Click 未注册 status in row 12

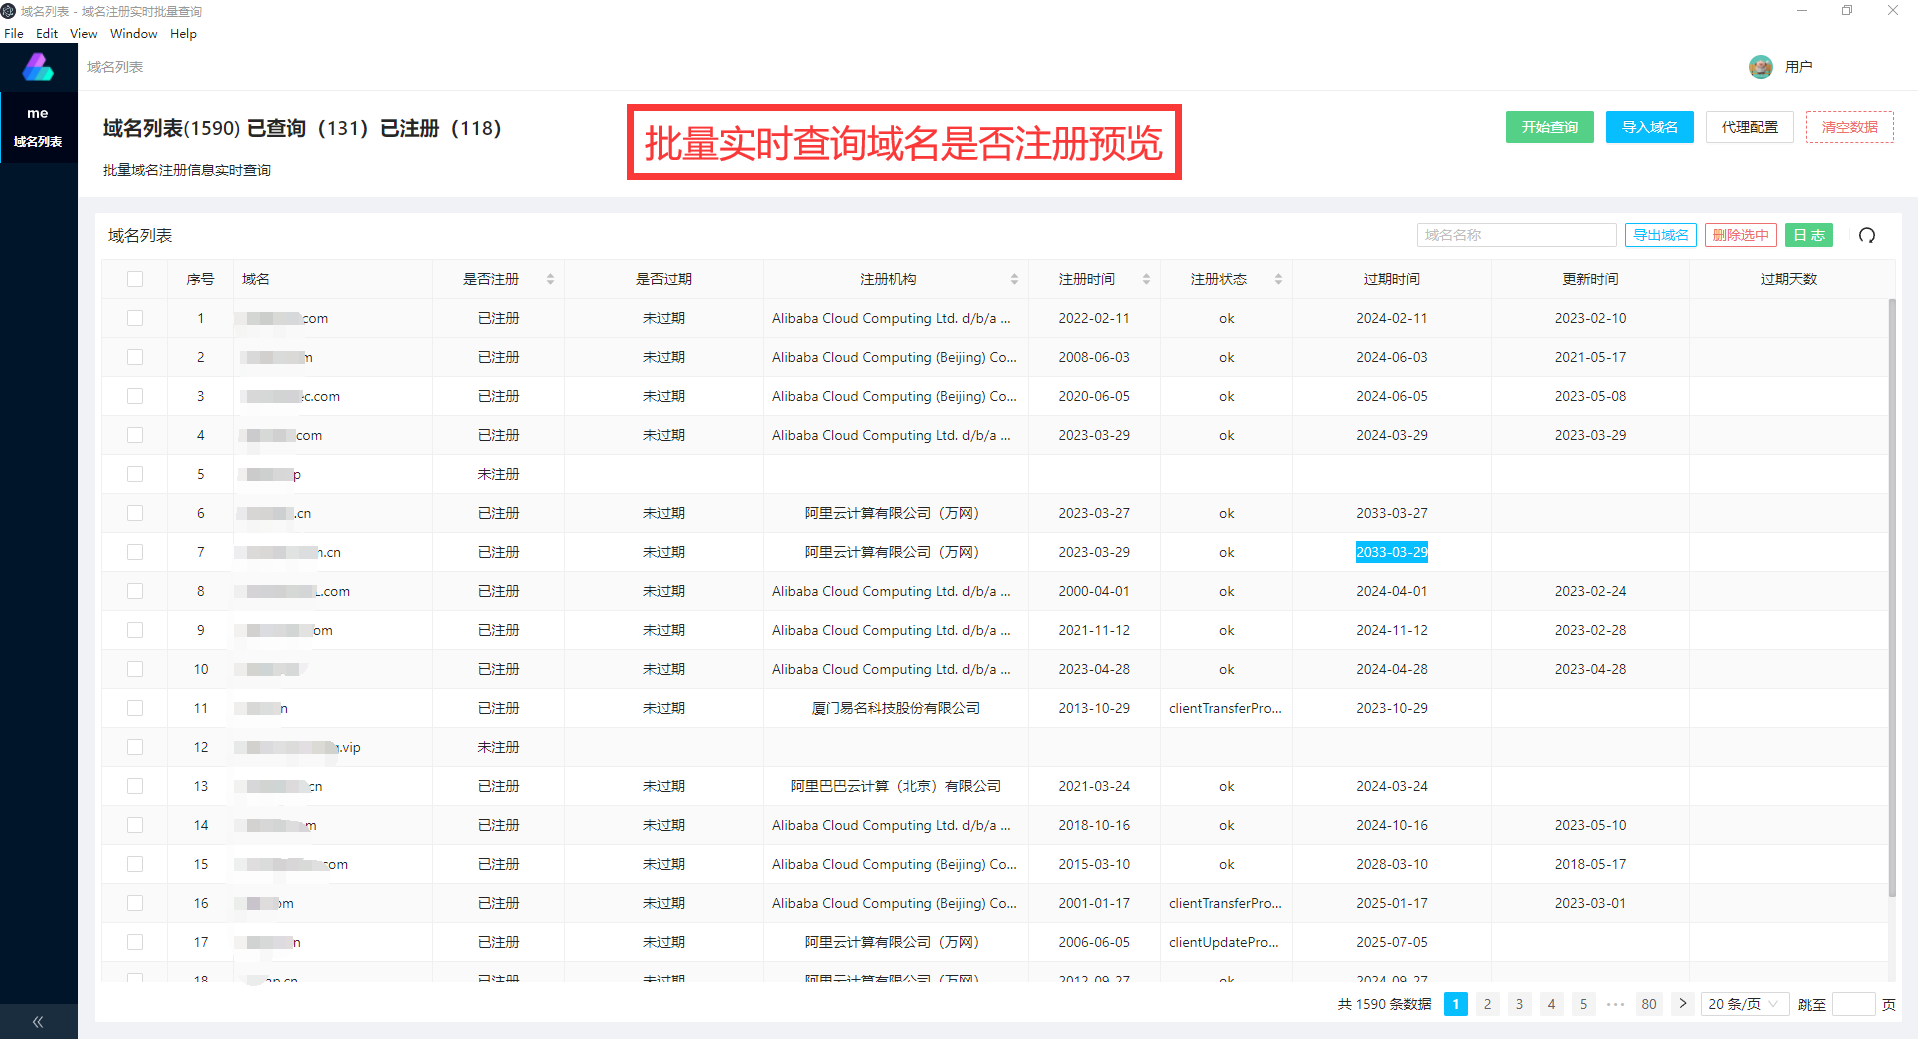tap(498, 747)
